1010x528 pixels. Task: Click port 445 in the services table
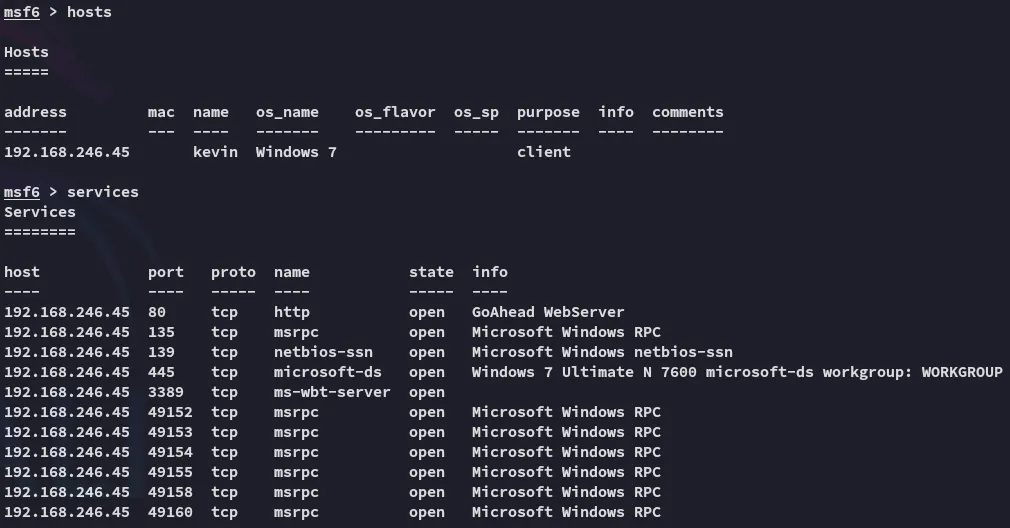click(161, 372)
